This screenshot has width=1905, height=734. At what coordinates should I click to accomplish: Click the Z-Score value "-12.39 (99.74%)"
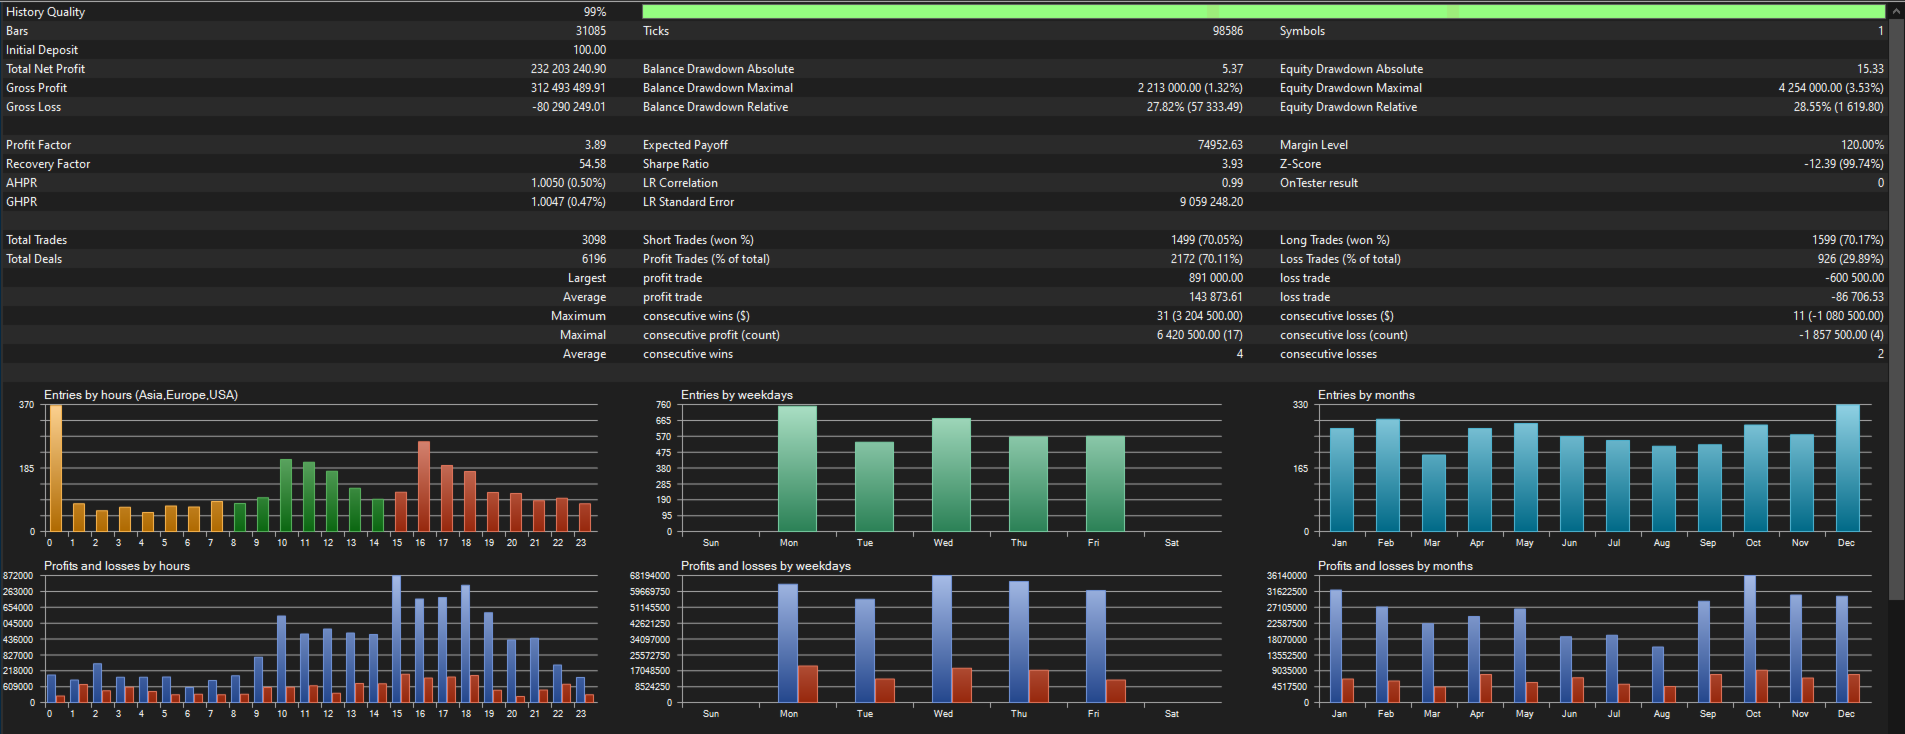[1844, 164]
